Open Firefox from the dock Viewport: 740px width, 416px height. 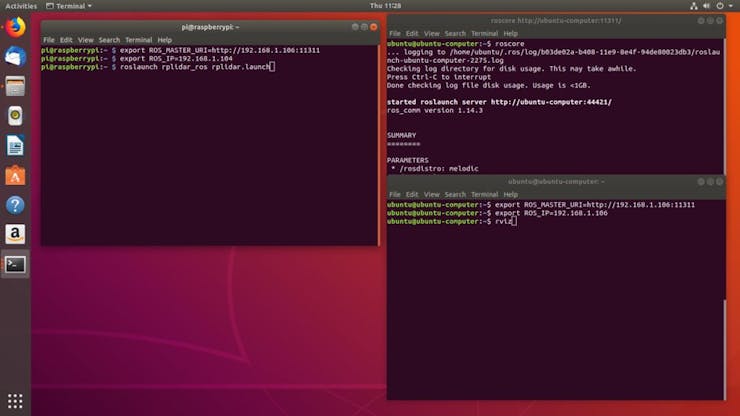tap(15, 27)
